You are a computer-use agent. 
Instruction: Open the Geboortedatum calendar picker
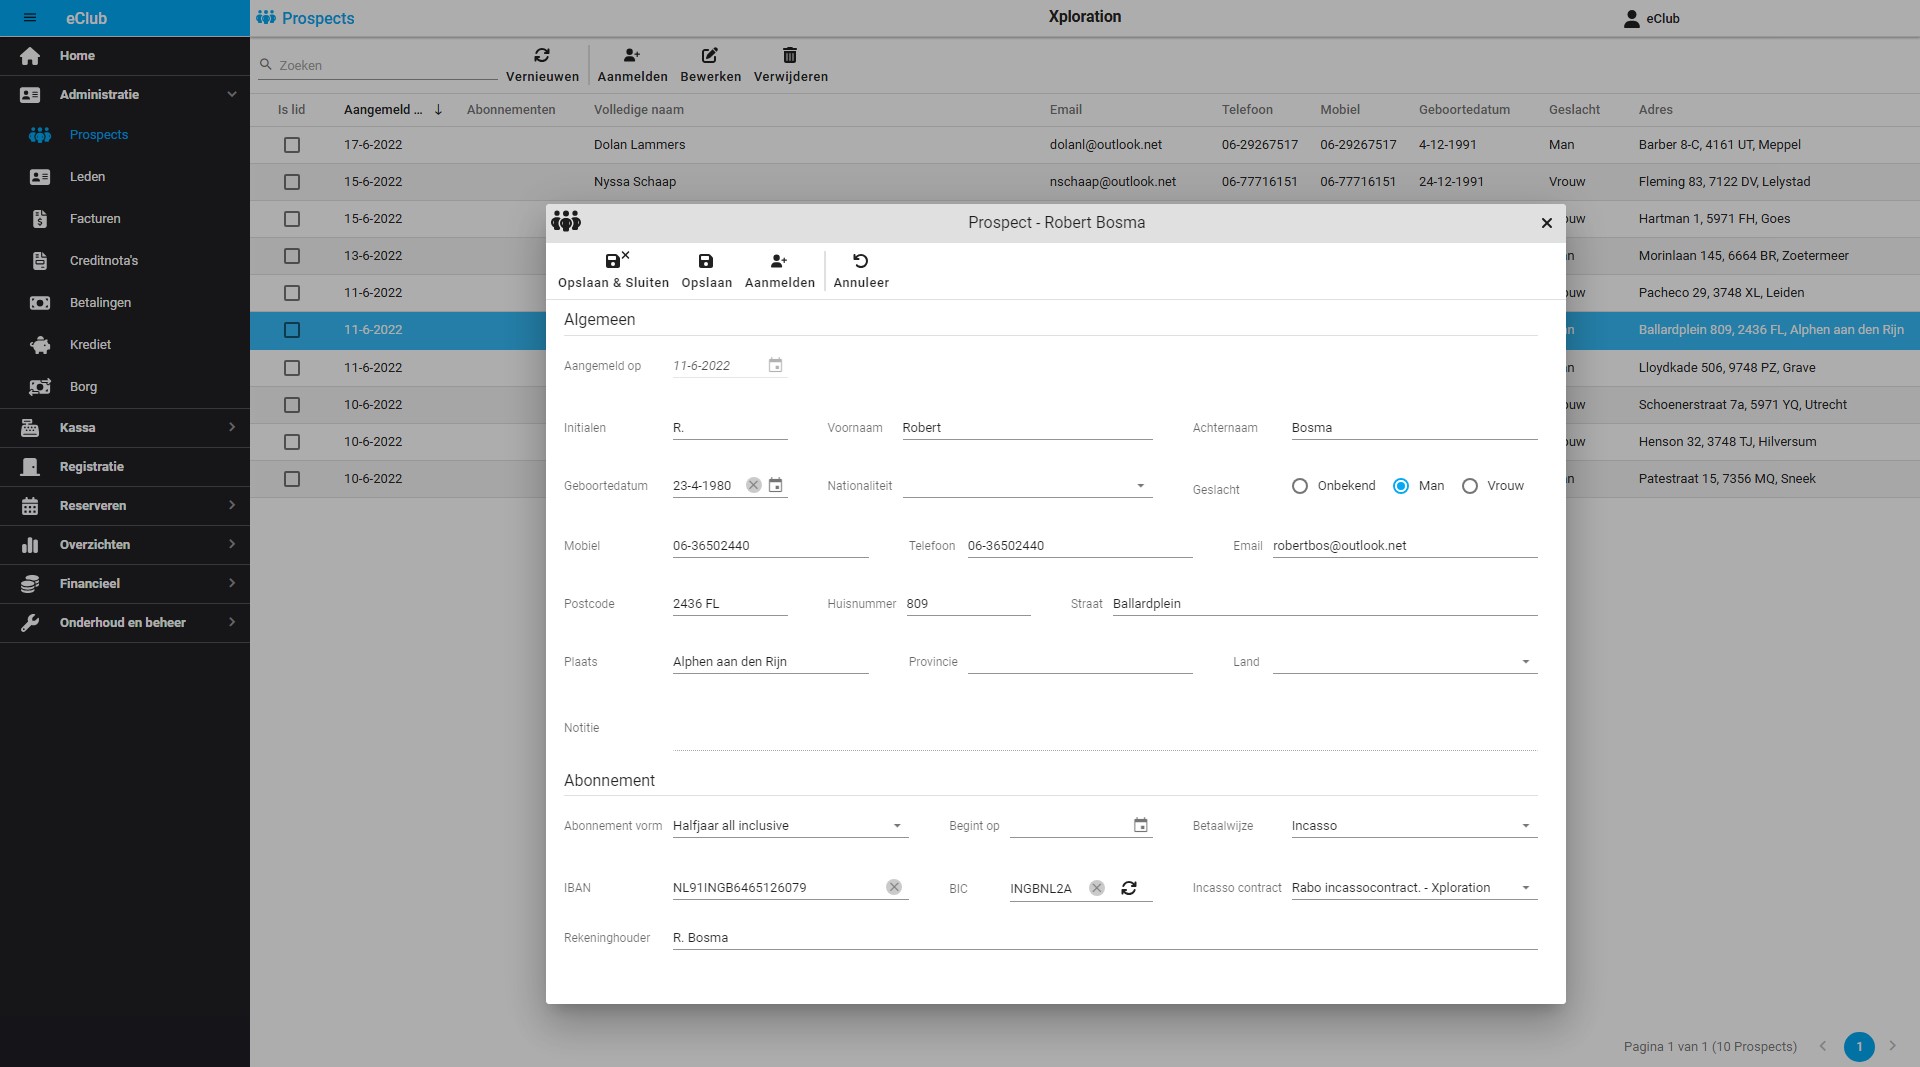[775, 485]
